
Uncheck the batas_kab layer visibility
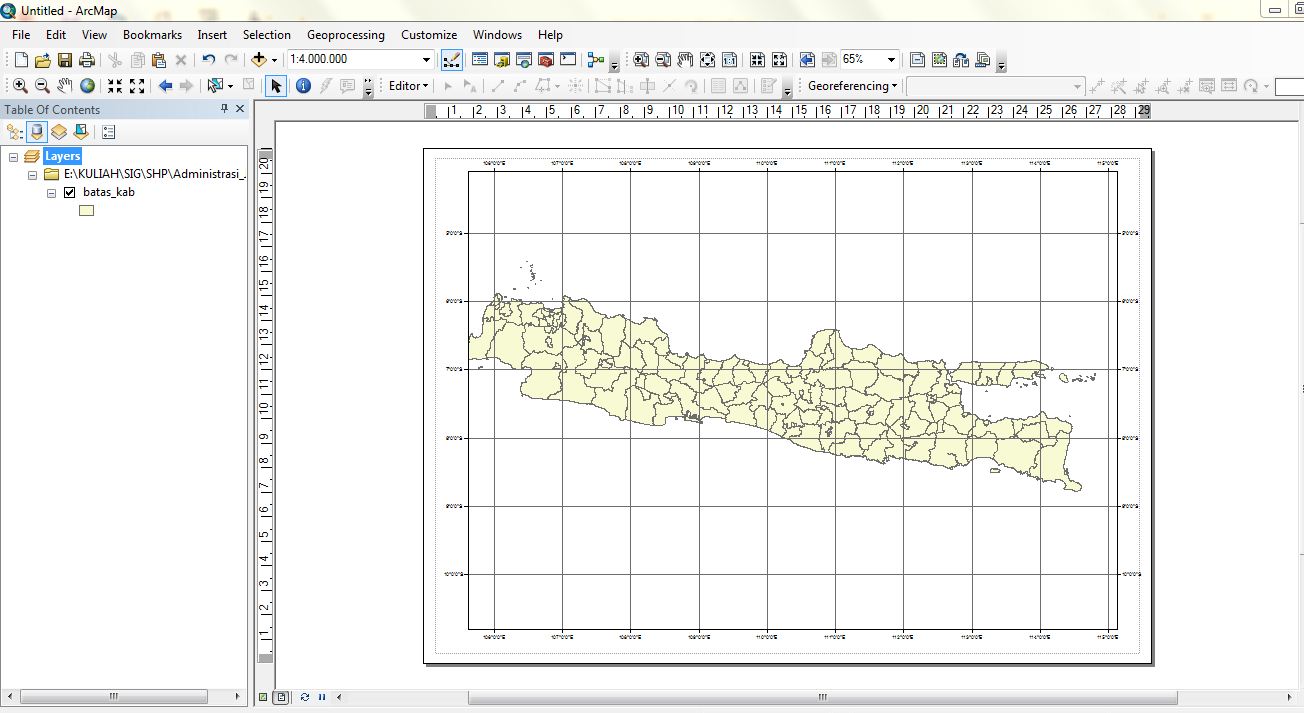point(68,192)
